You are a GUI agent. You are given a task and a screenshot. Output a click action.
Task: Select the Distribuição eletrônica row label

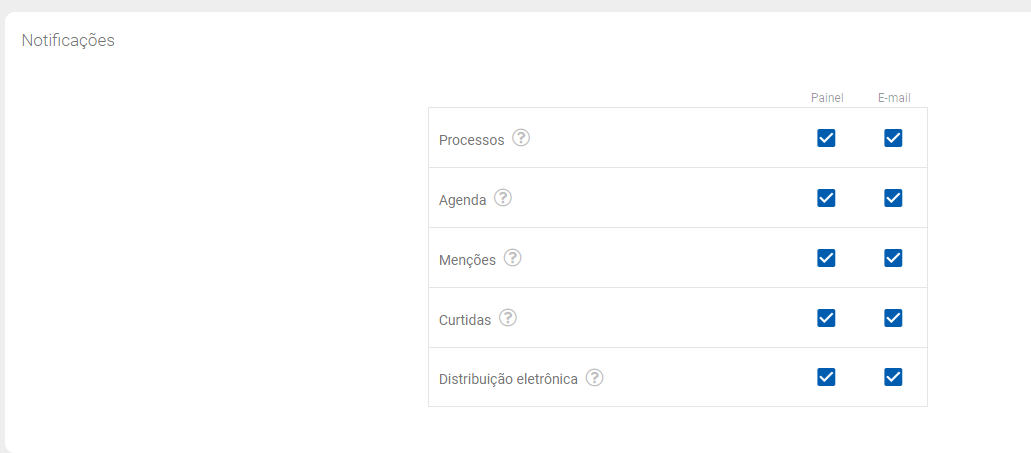(508, 380)
